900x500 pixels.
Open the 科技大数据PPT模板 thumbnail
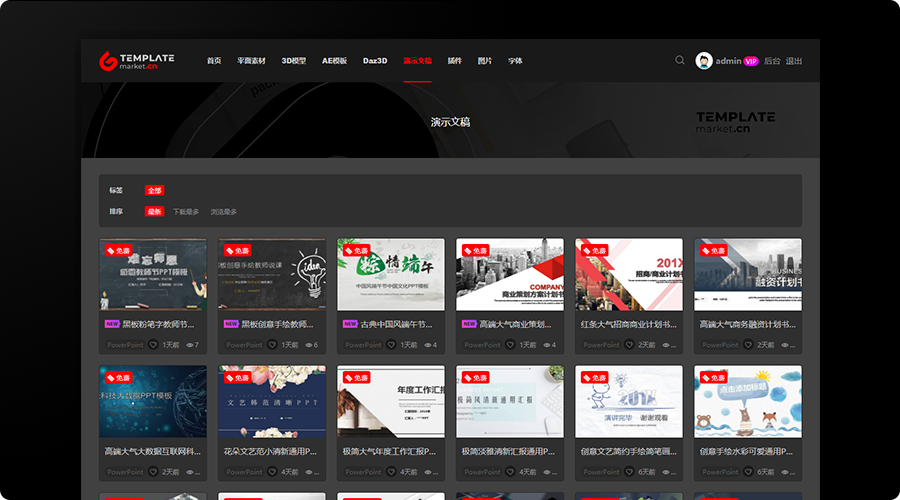153,401
